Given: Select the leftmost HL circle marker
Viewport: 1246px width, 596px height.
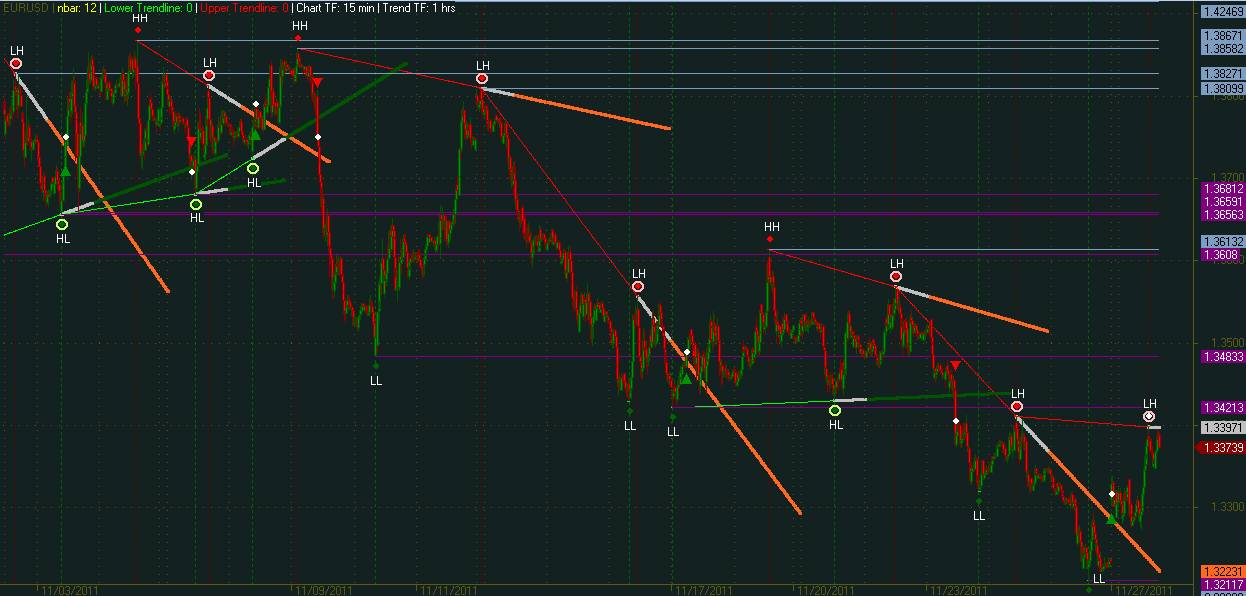Looking at the screenshot, I should coord(62,224).
